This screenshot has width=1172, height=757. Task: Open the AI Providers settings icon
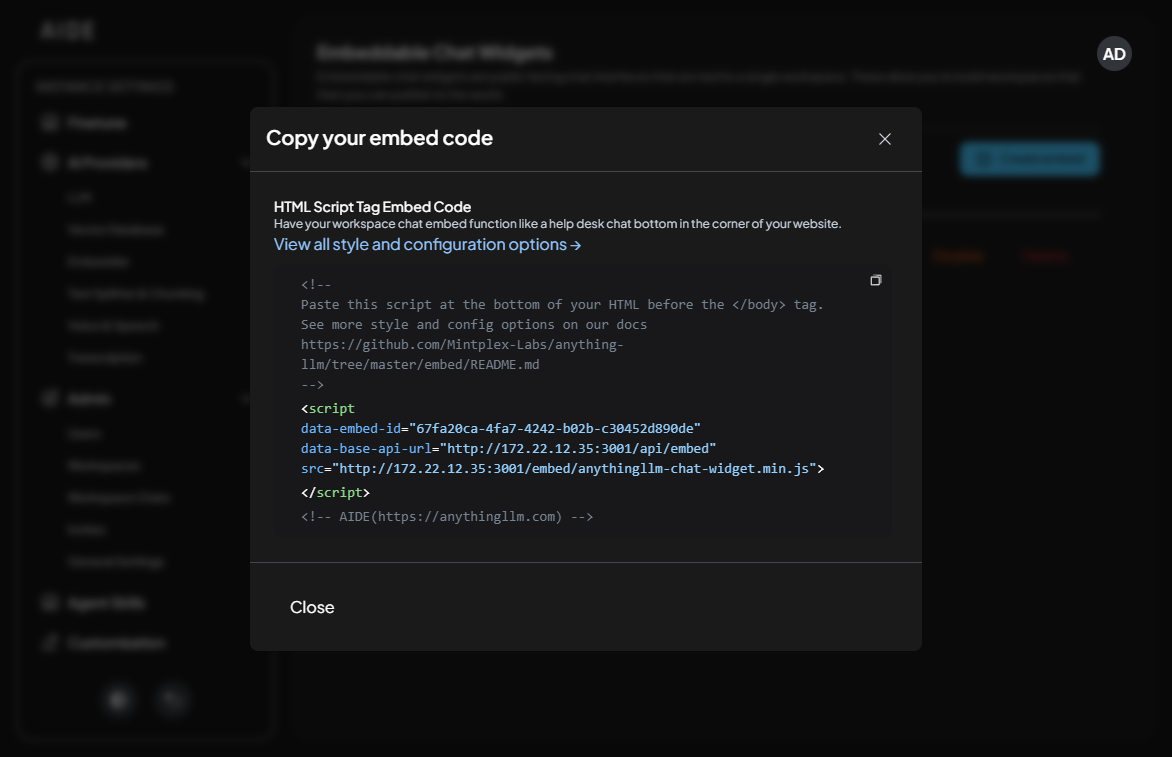pyautogui.click(x=50, y=161)
